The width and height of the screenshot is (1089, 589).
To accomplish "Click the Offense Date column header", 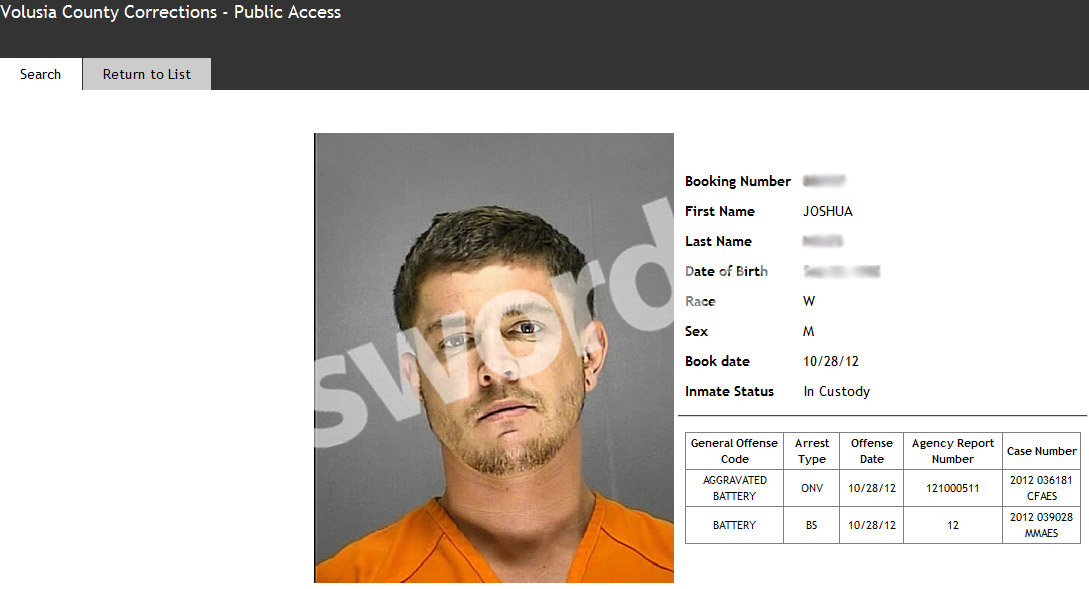I will 872,451.
